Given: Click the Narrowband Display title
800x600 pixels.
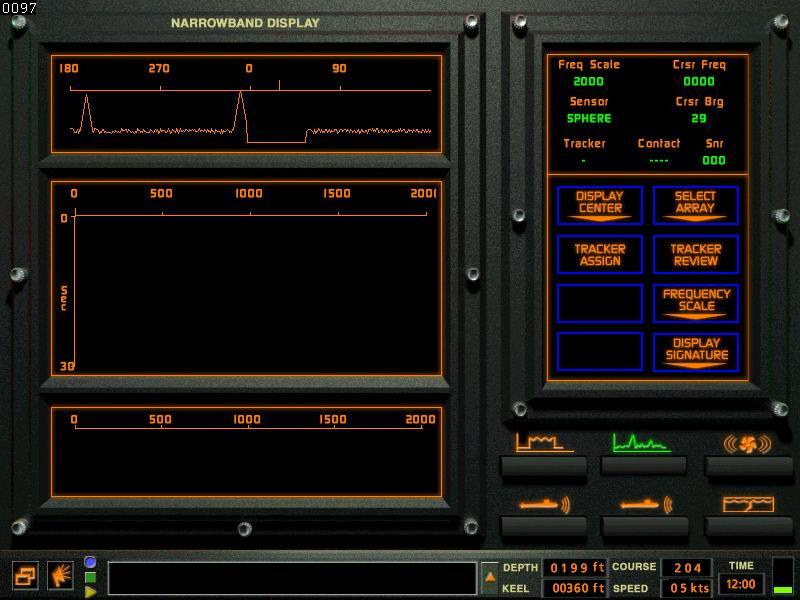Looking at the screenshot, I should [x=245, y=23].
